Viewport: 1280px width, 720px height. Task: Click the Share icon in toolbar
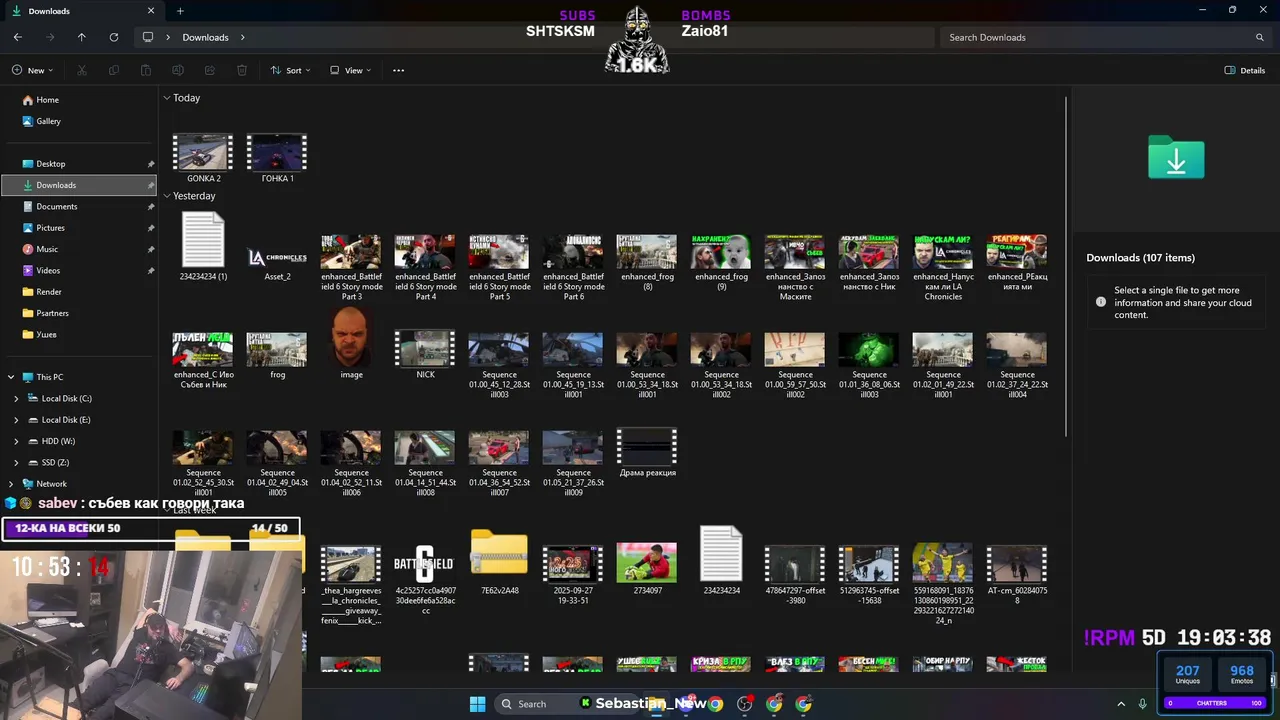[210, 70]
